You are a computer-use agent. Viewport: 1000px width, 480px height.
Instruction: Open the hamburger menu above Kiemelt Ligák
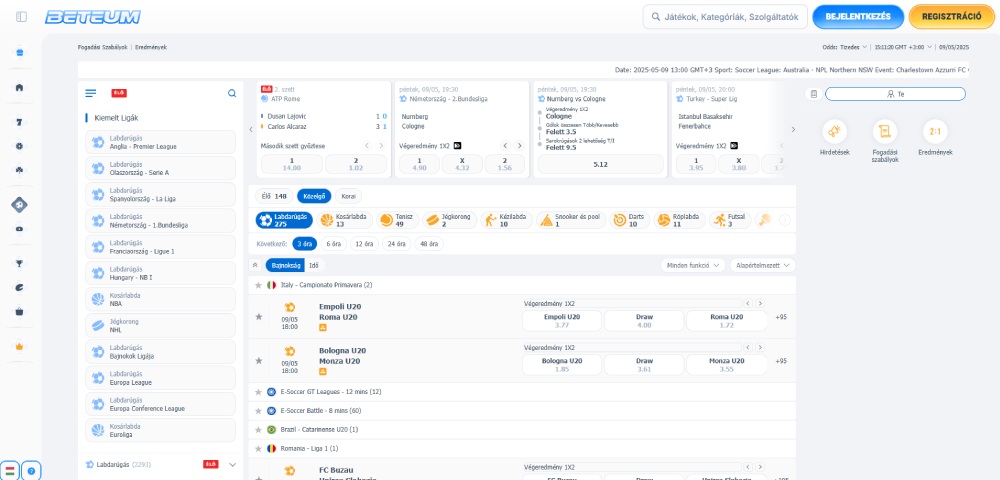tap(91, 93)
